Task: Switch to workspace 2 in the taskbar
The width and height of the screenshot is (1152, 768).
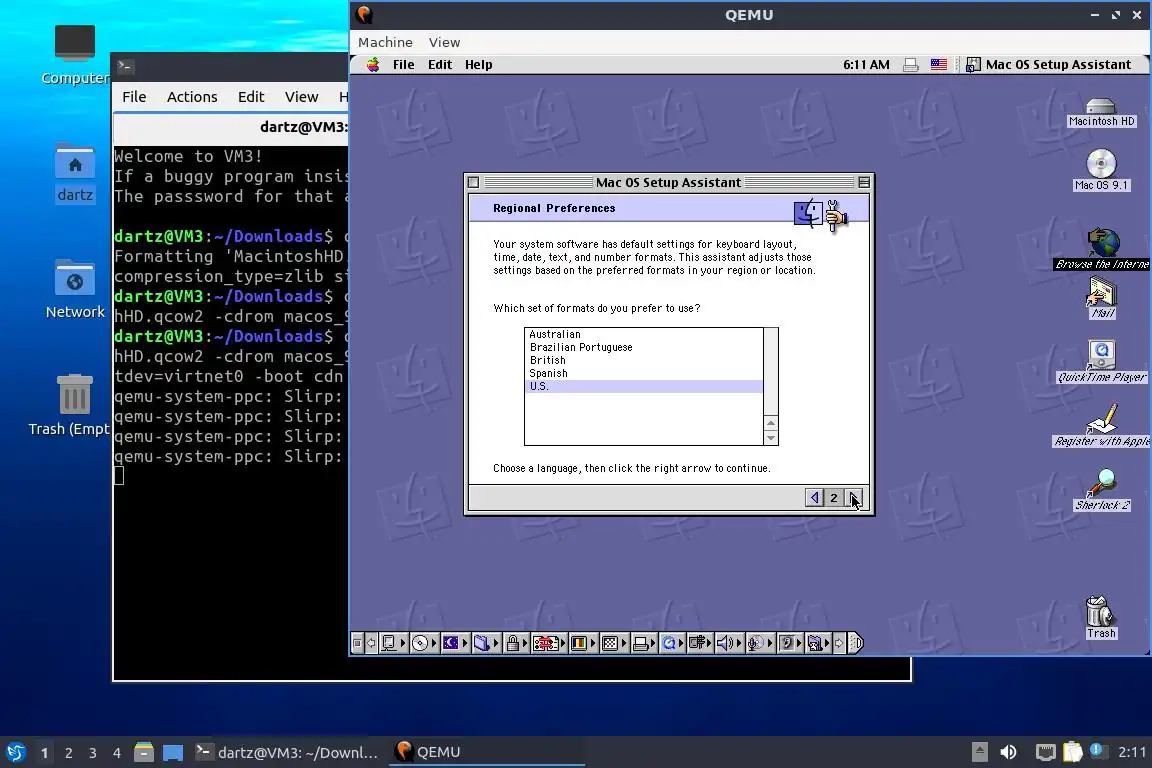Action: (68, 753)
